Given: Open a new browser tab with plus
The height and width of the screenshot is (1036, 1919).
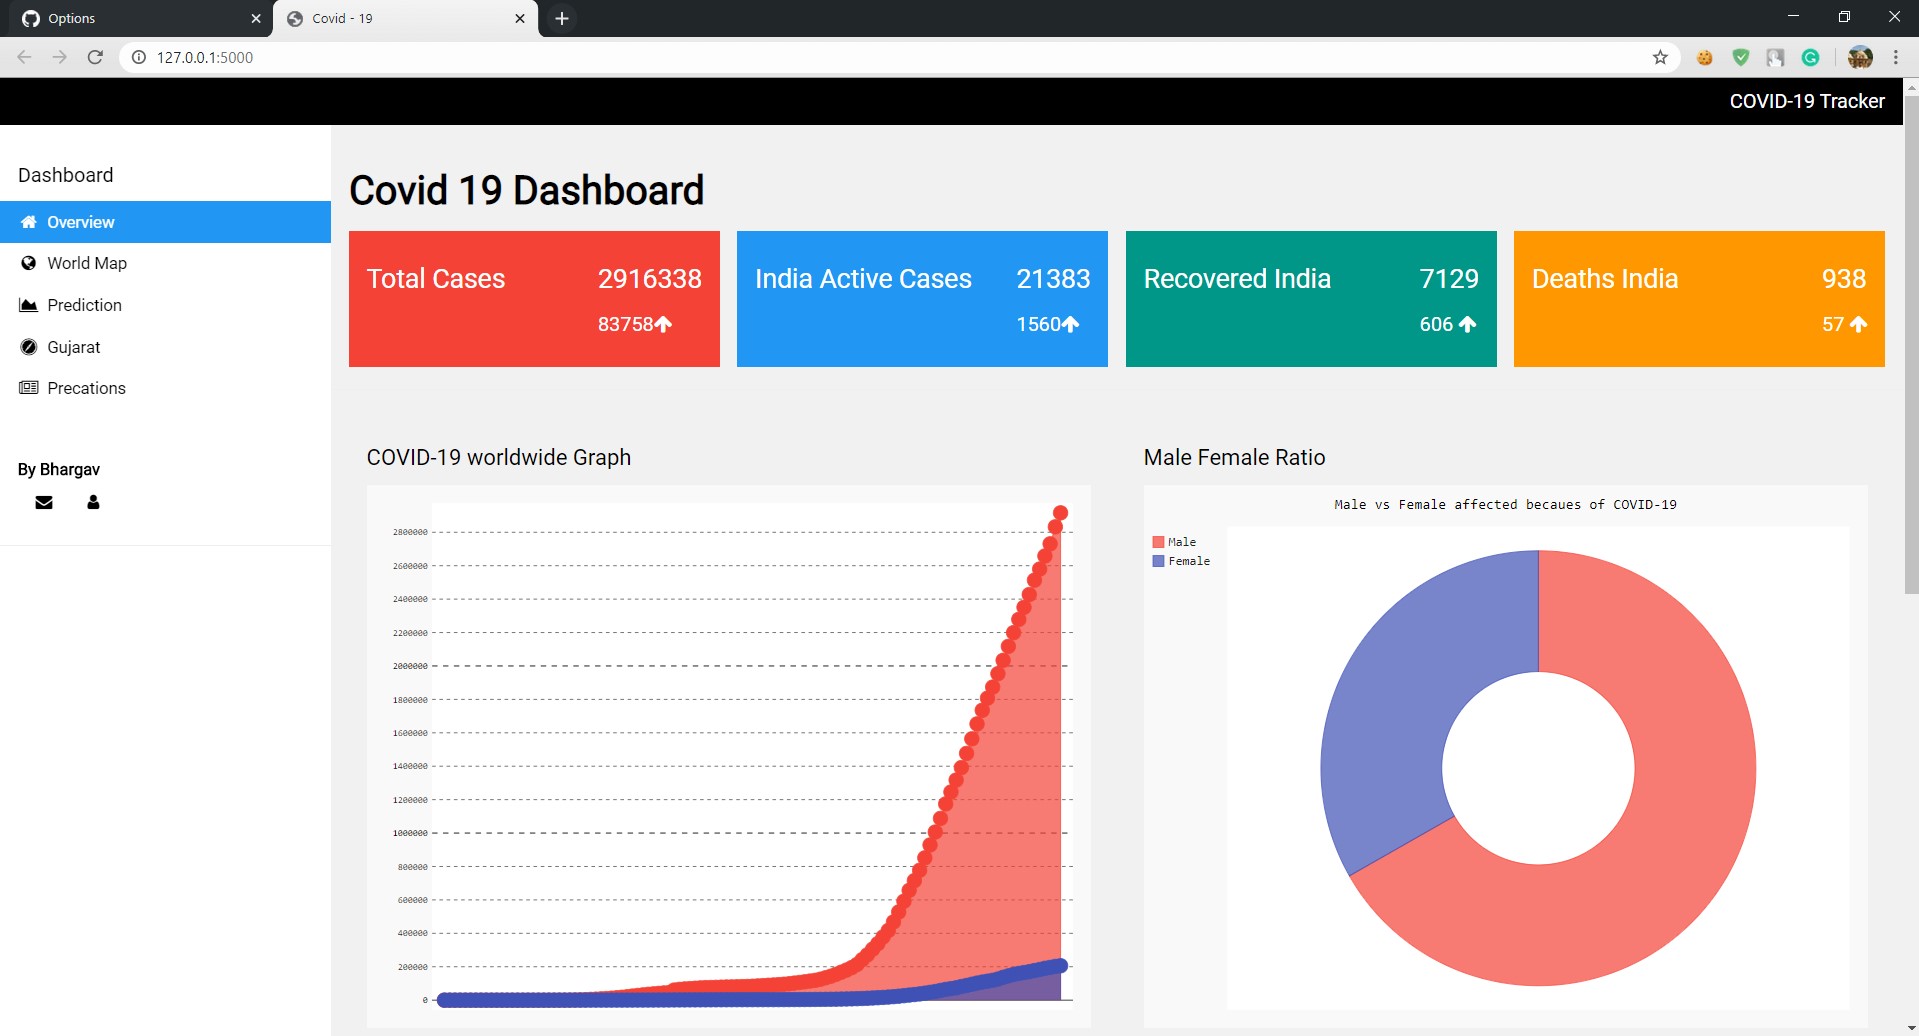Looking at the screenshot, I should (x=562, y=18).
